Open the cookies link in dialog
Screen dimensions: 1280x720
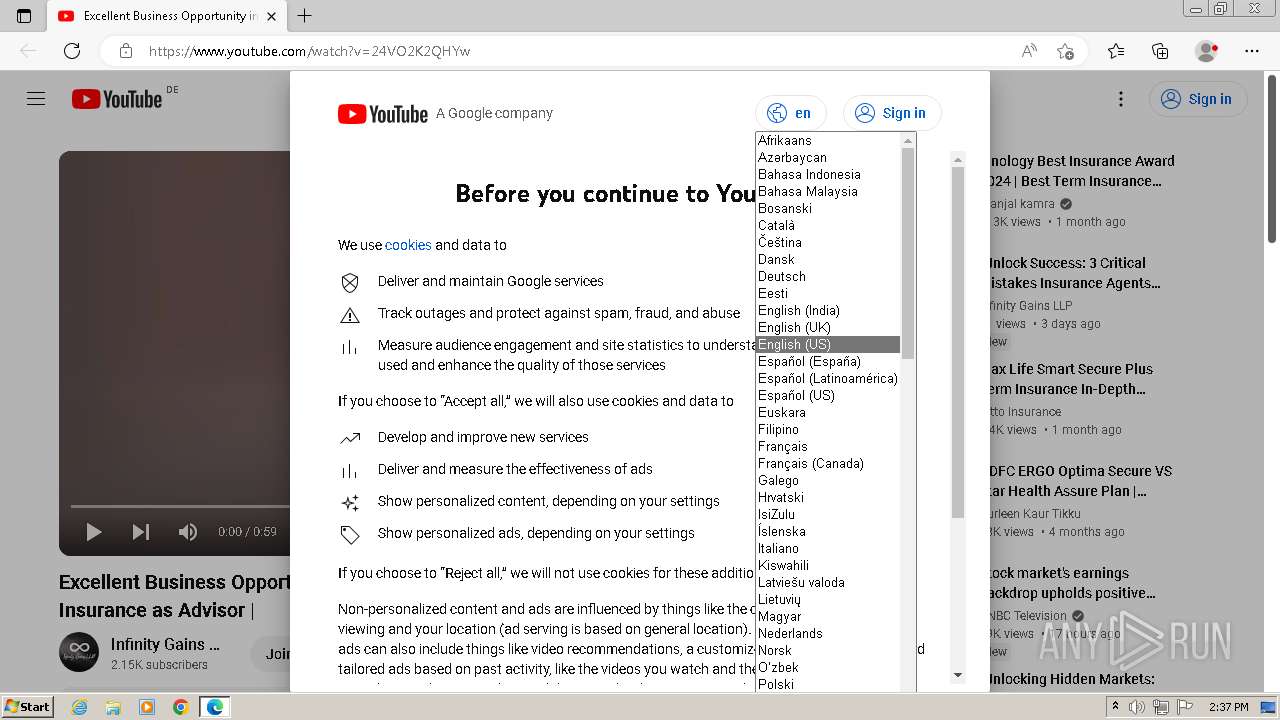408,245
